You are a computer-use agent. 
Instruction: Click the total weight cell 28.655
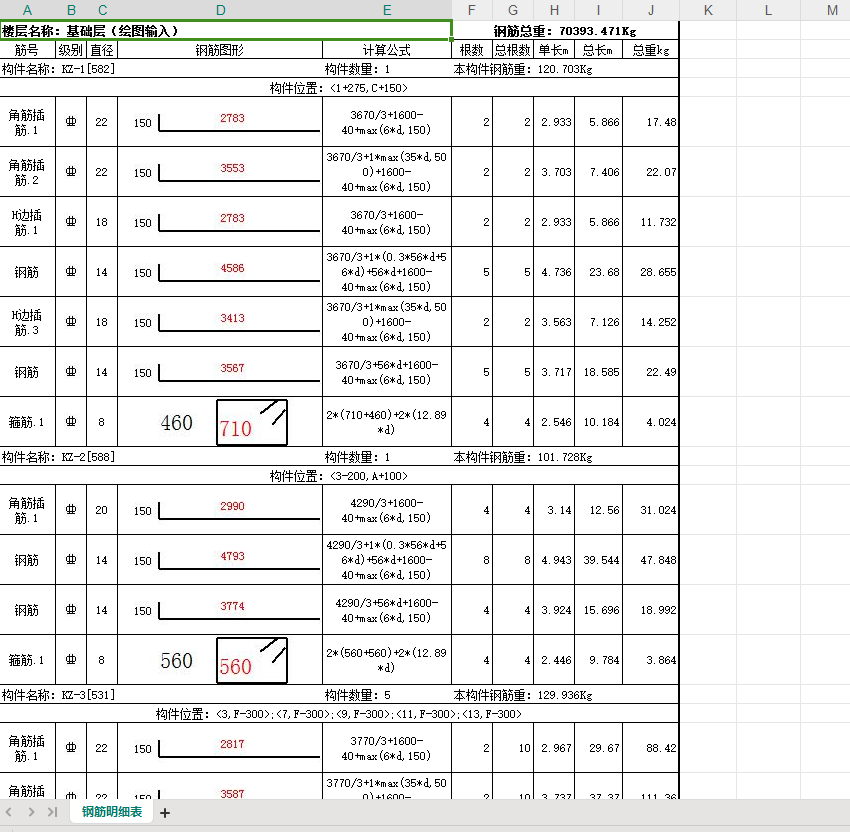[x=651, y=272]
